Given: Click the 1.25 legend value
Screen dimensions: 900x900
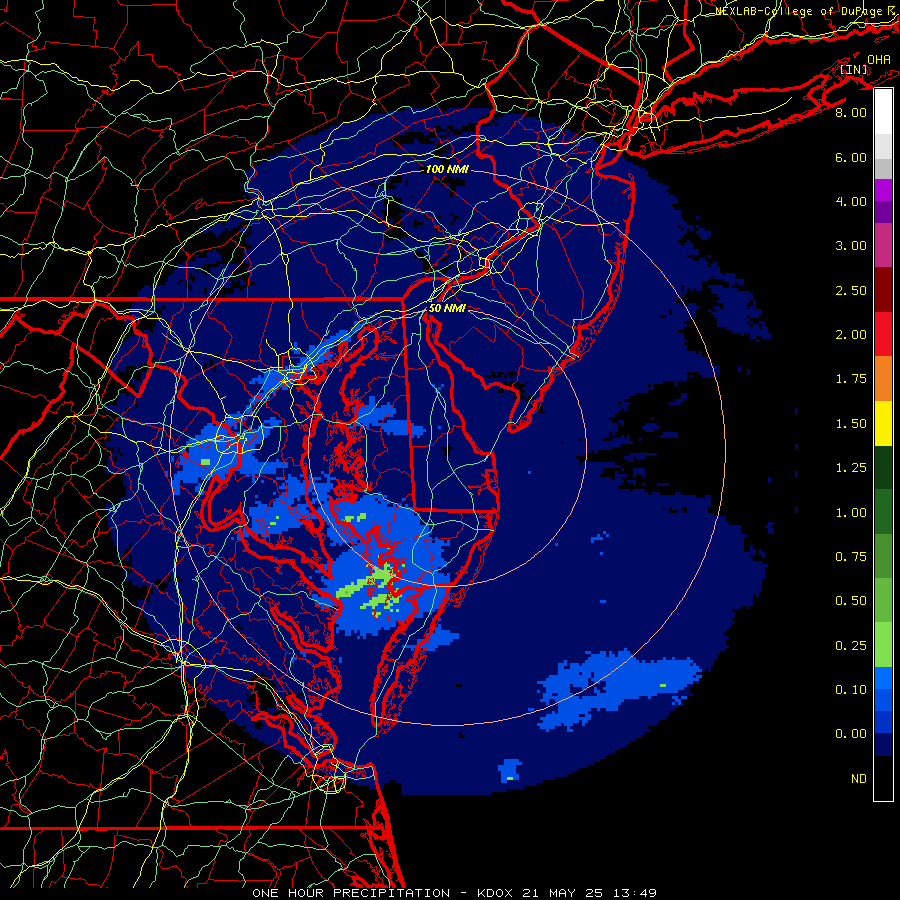Looking at the screenshot, I should coord(851,468).
